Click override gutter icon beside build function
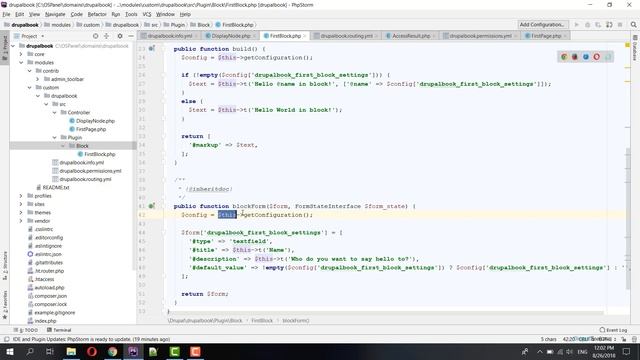Viewport: 640px width, 360px height. 151,49
